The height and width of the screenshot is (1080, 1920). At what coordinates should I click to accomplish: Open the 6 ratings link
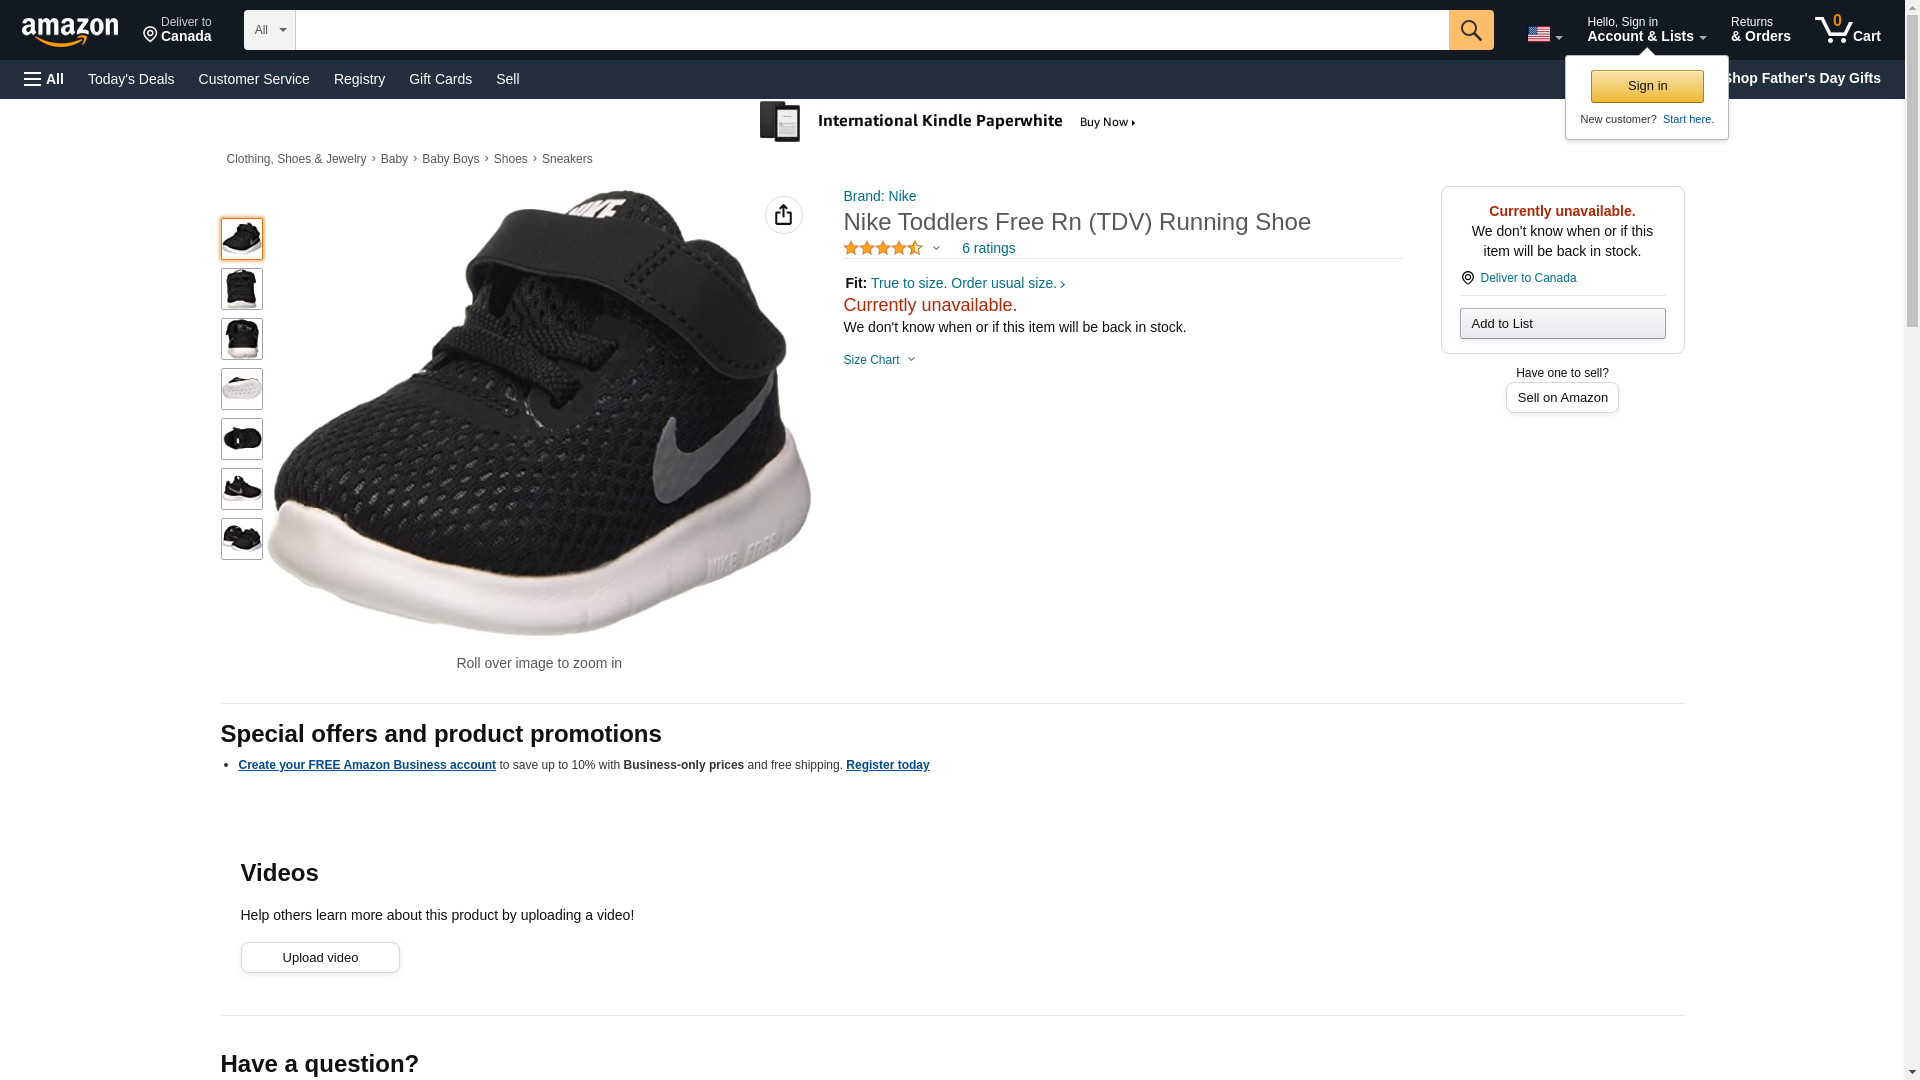click(x=988, y=248)
